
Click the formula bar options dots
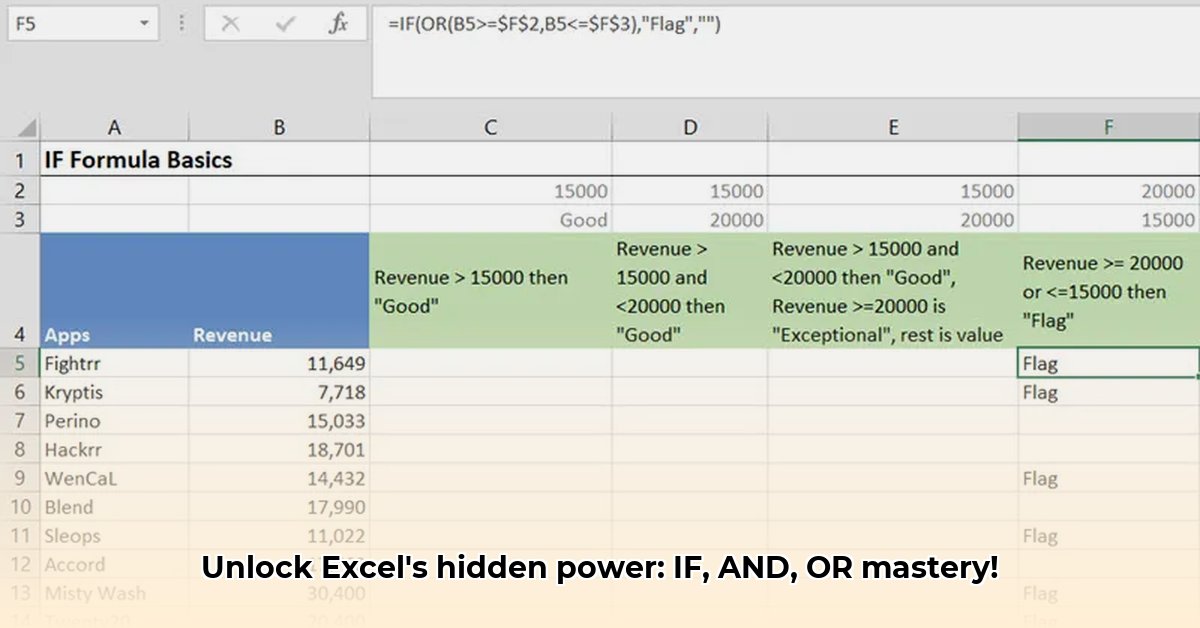tap(181, 23)
